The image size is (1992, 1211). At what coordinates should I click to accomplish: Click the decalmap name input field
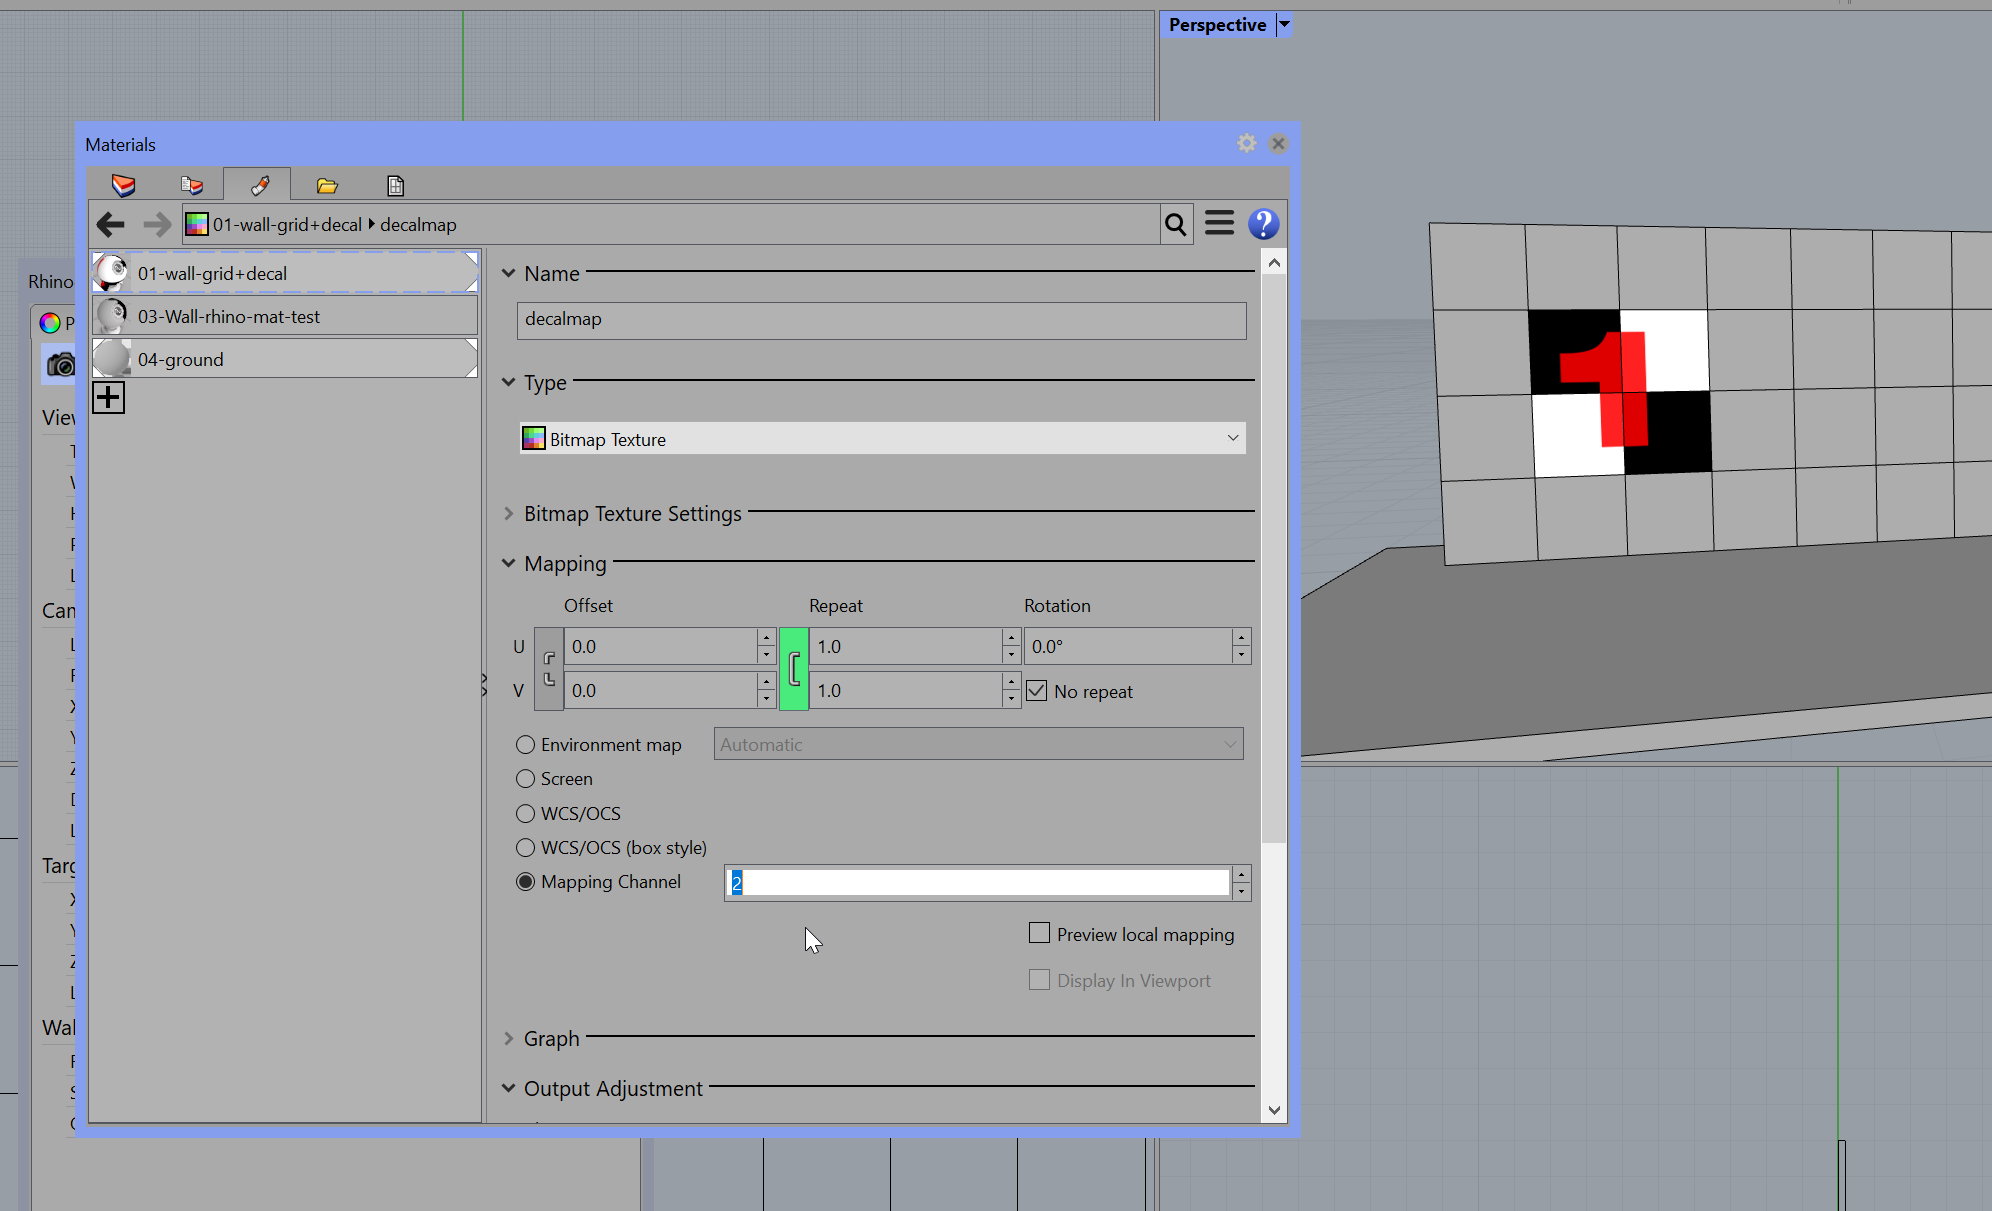click(x=881, y=320)
